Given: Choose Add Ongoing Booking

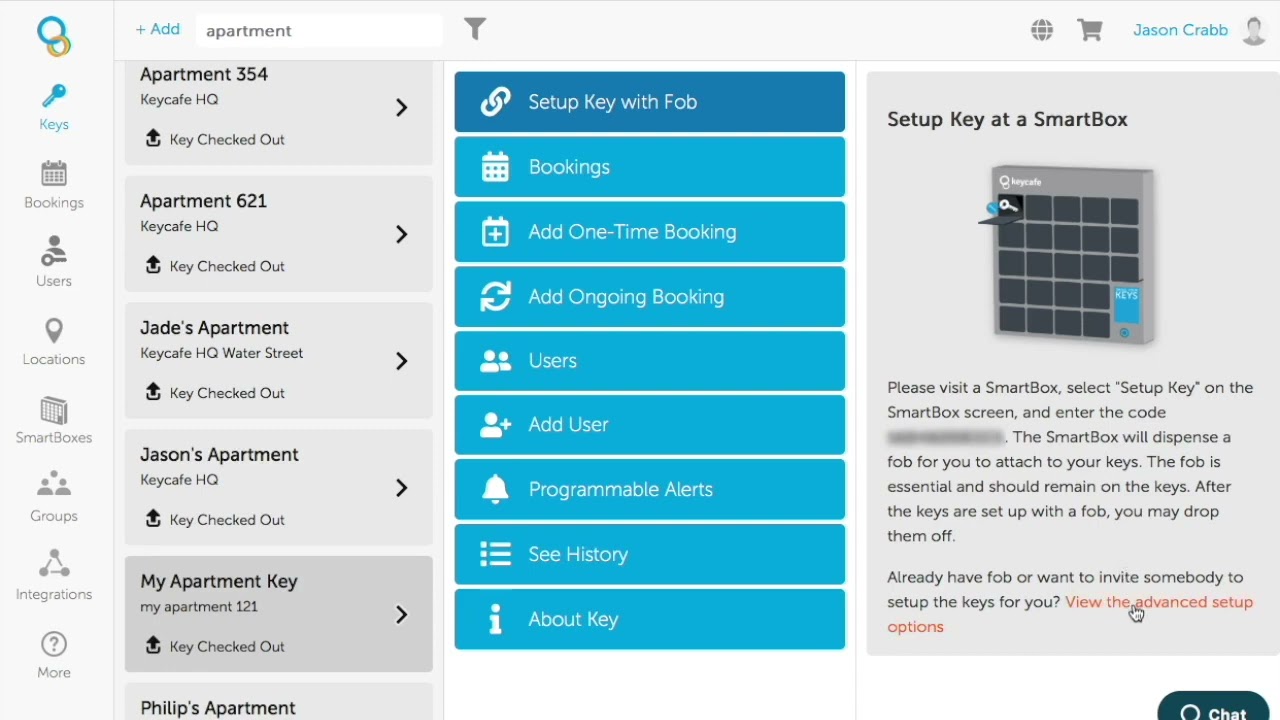Looking at the screenshot, I should click(650, 297).
